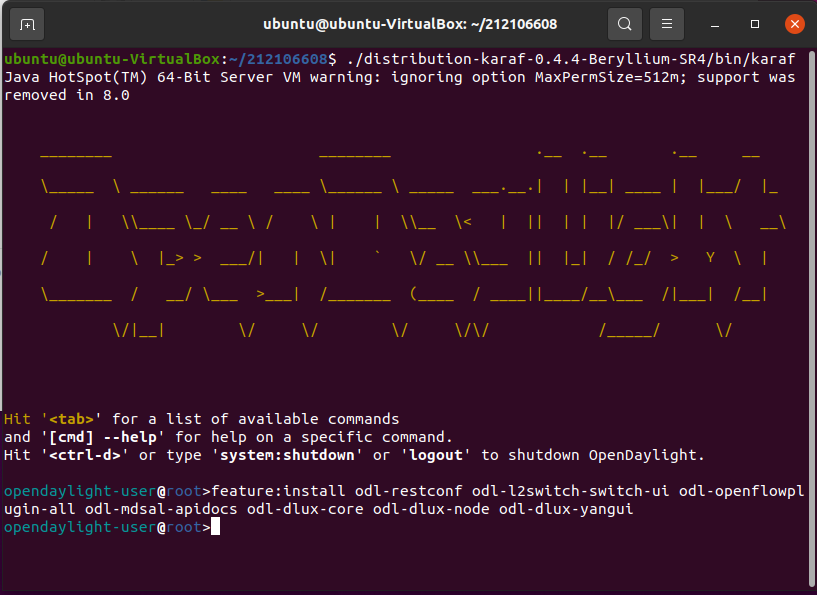Open the terminal hamburger menu
817x595 pixels.
point(666,24)
